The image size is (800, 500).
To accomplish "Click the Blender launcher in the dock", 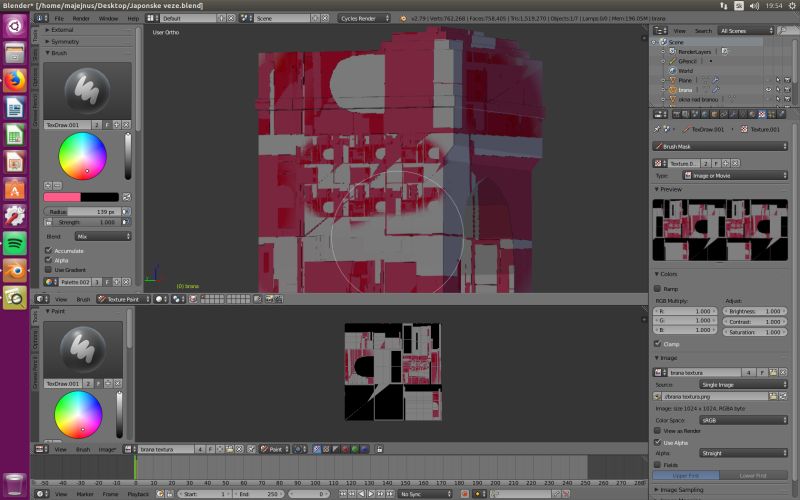I will tap(15, 270).
